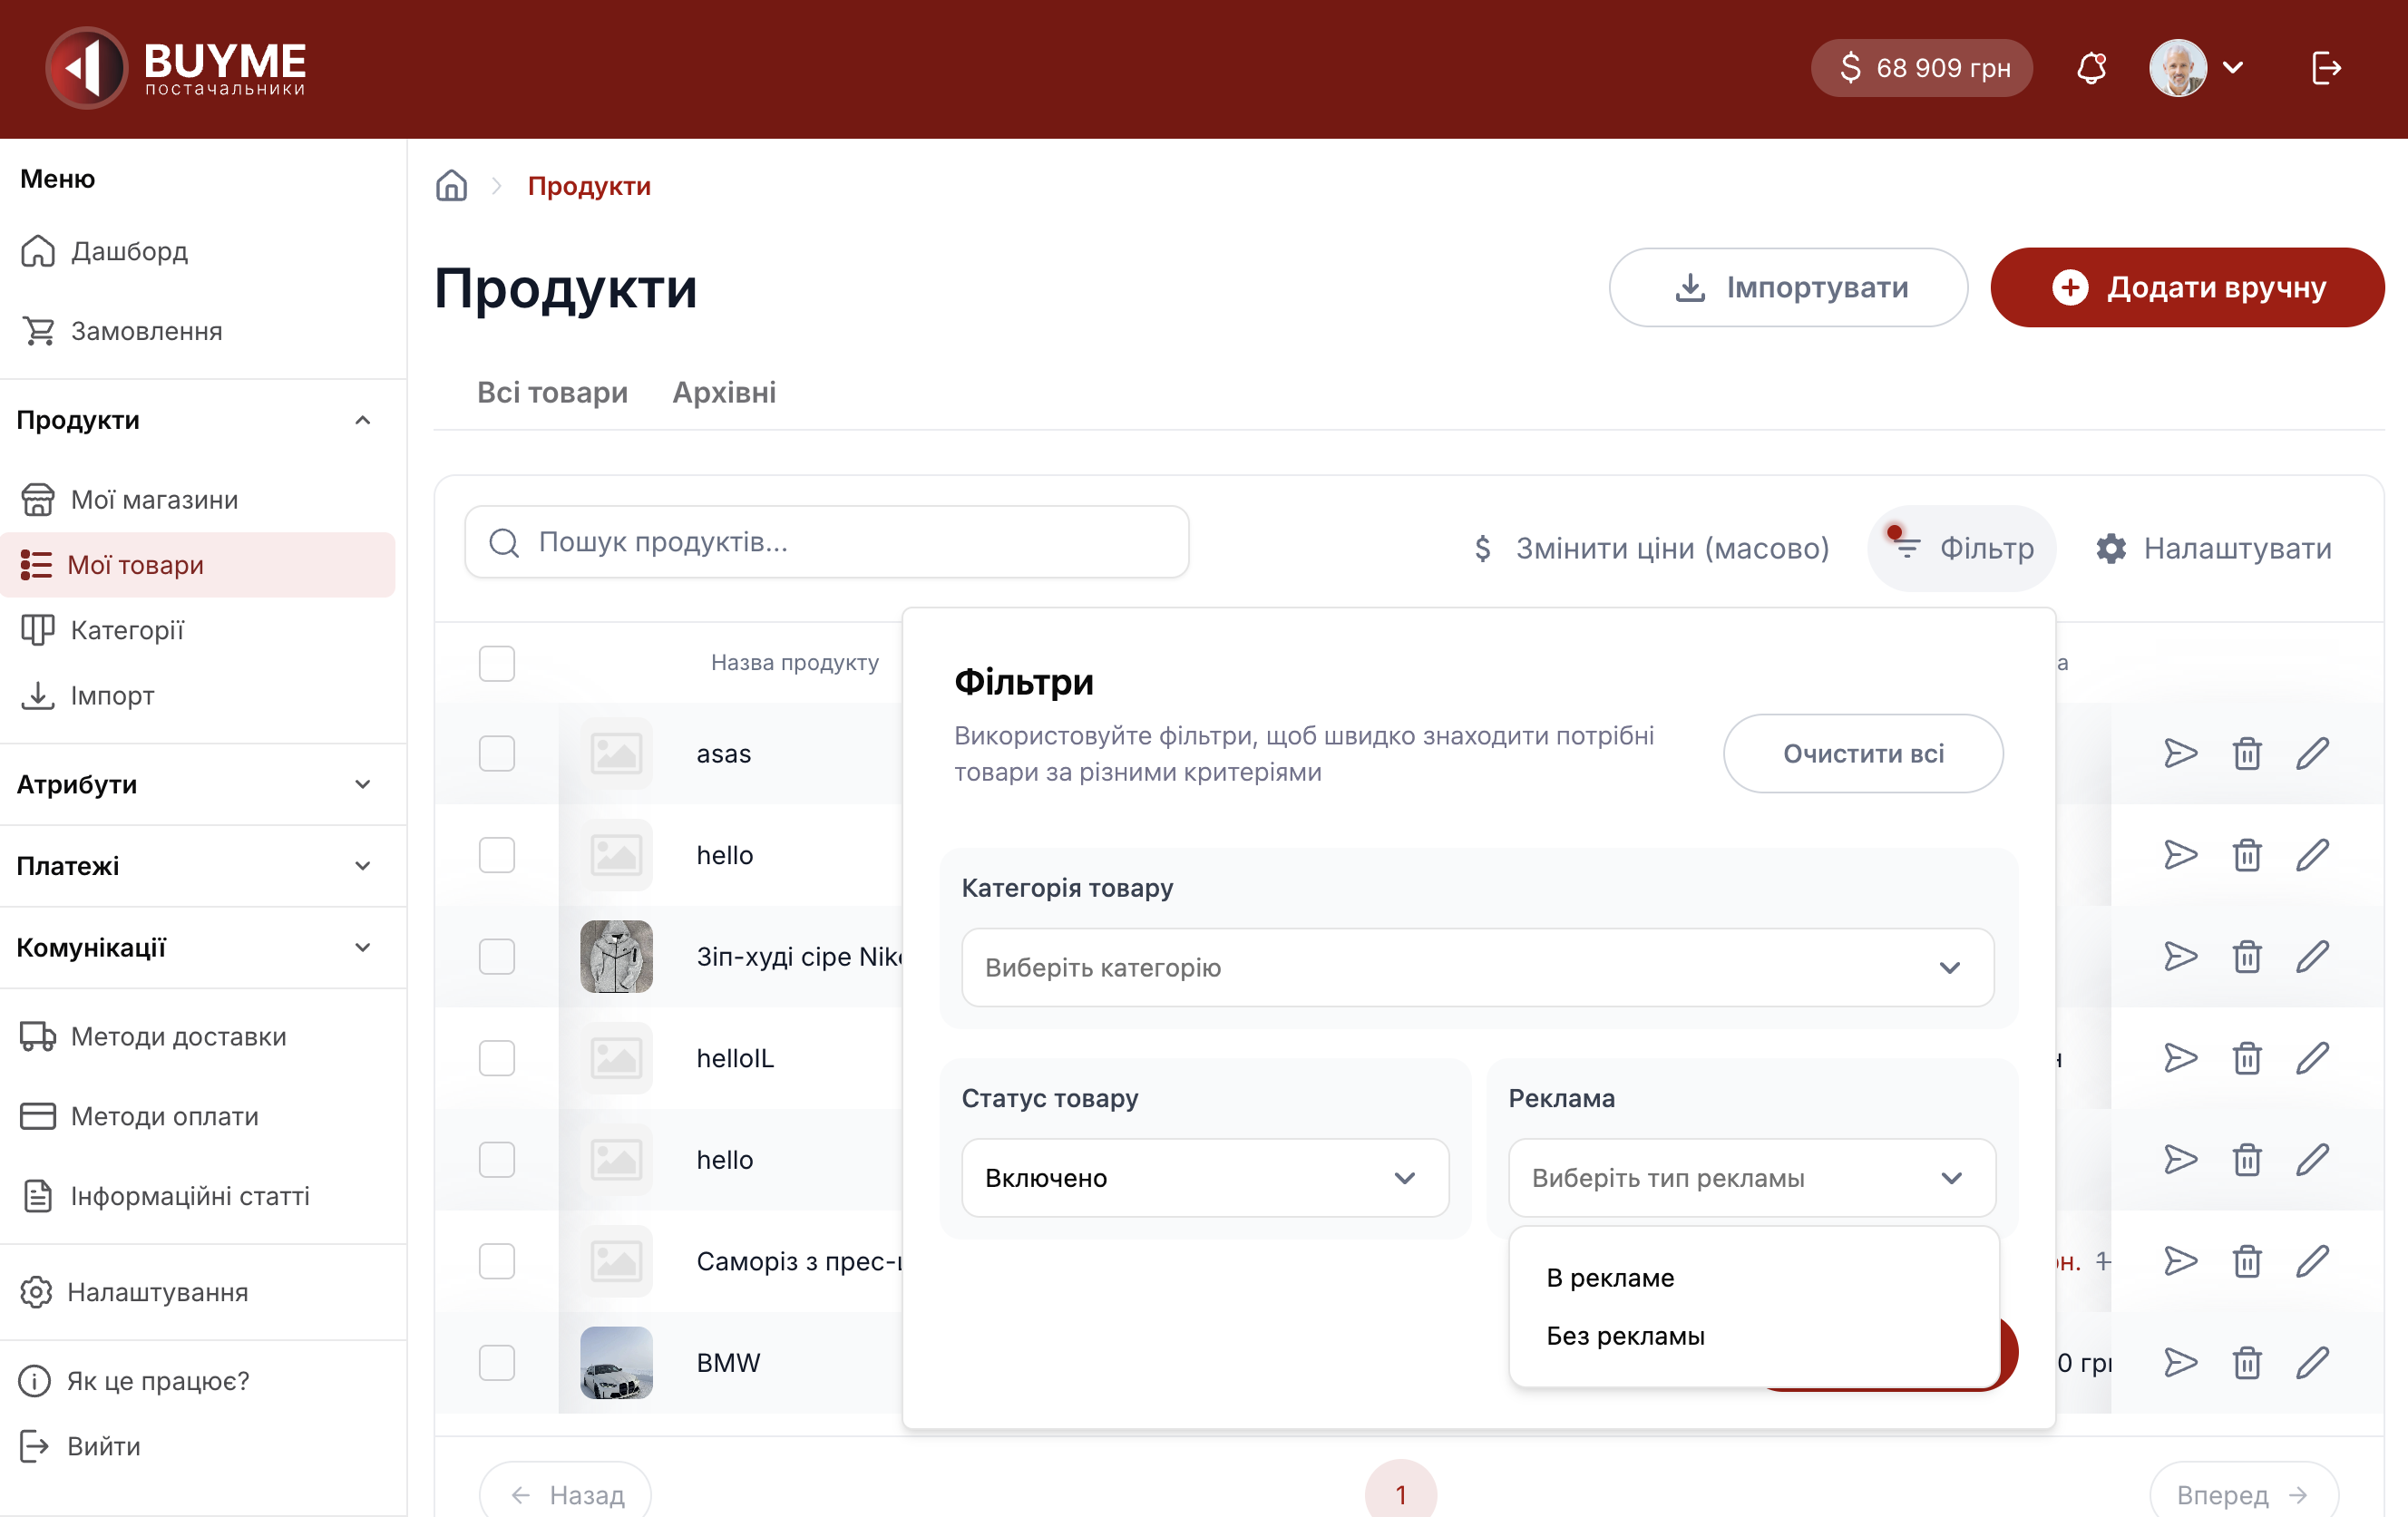Tick the checkbox beside 'helloIL'
Viewport: 2408px width, 1517px height.
(x=497, y=1058)
